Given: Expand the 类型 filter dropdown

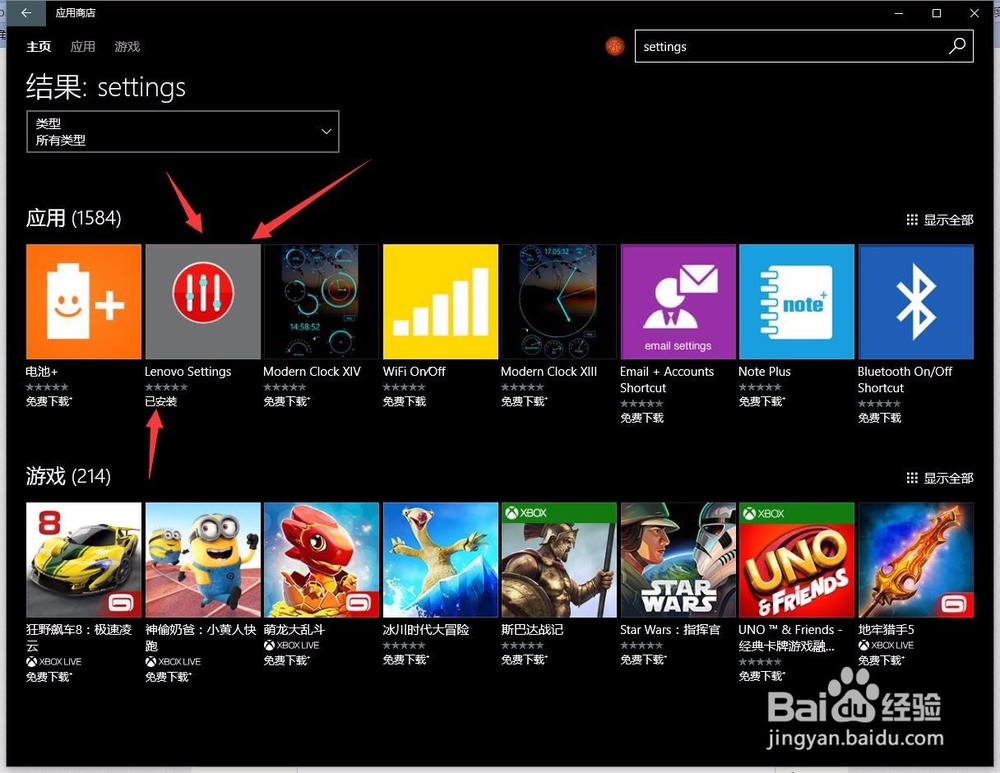Looking at the screenshot, I should coord(182,131).
